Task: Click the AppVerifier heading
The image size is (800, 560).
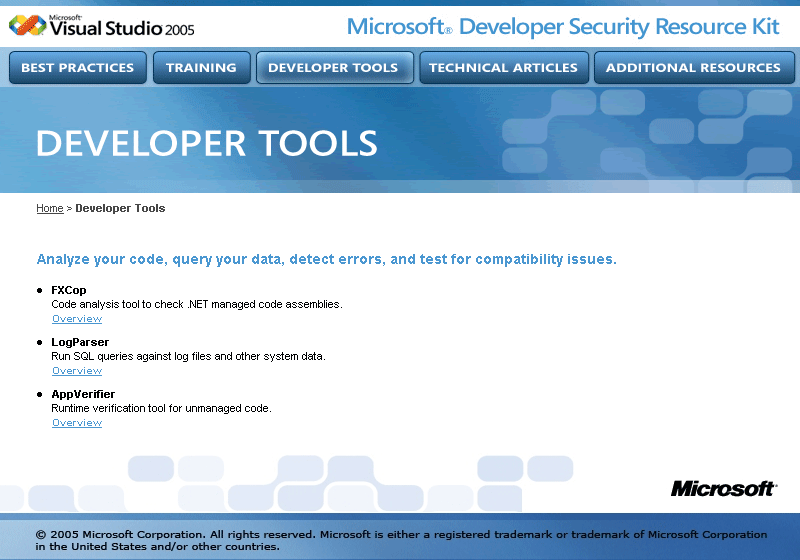Action: click(83, 394)
